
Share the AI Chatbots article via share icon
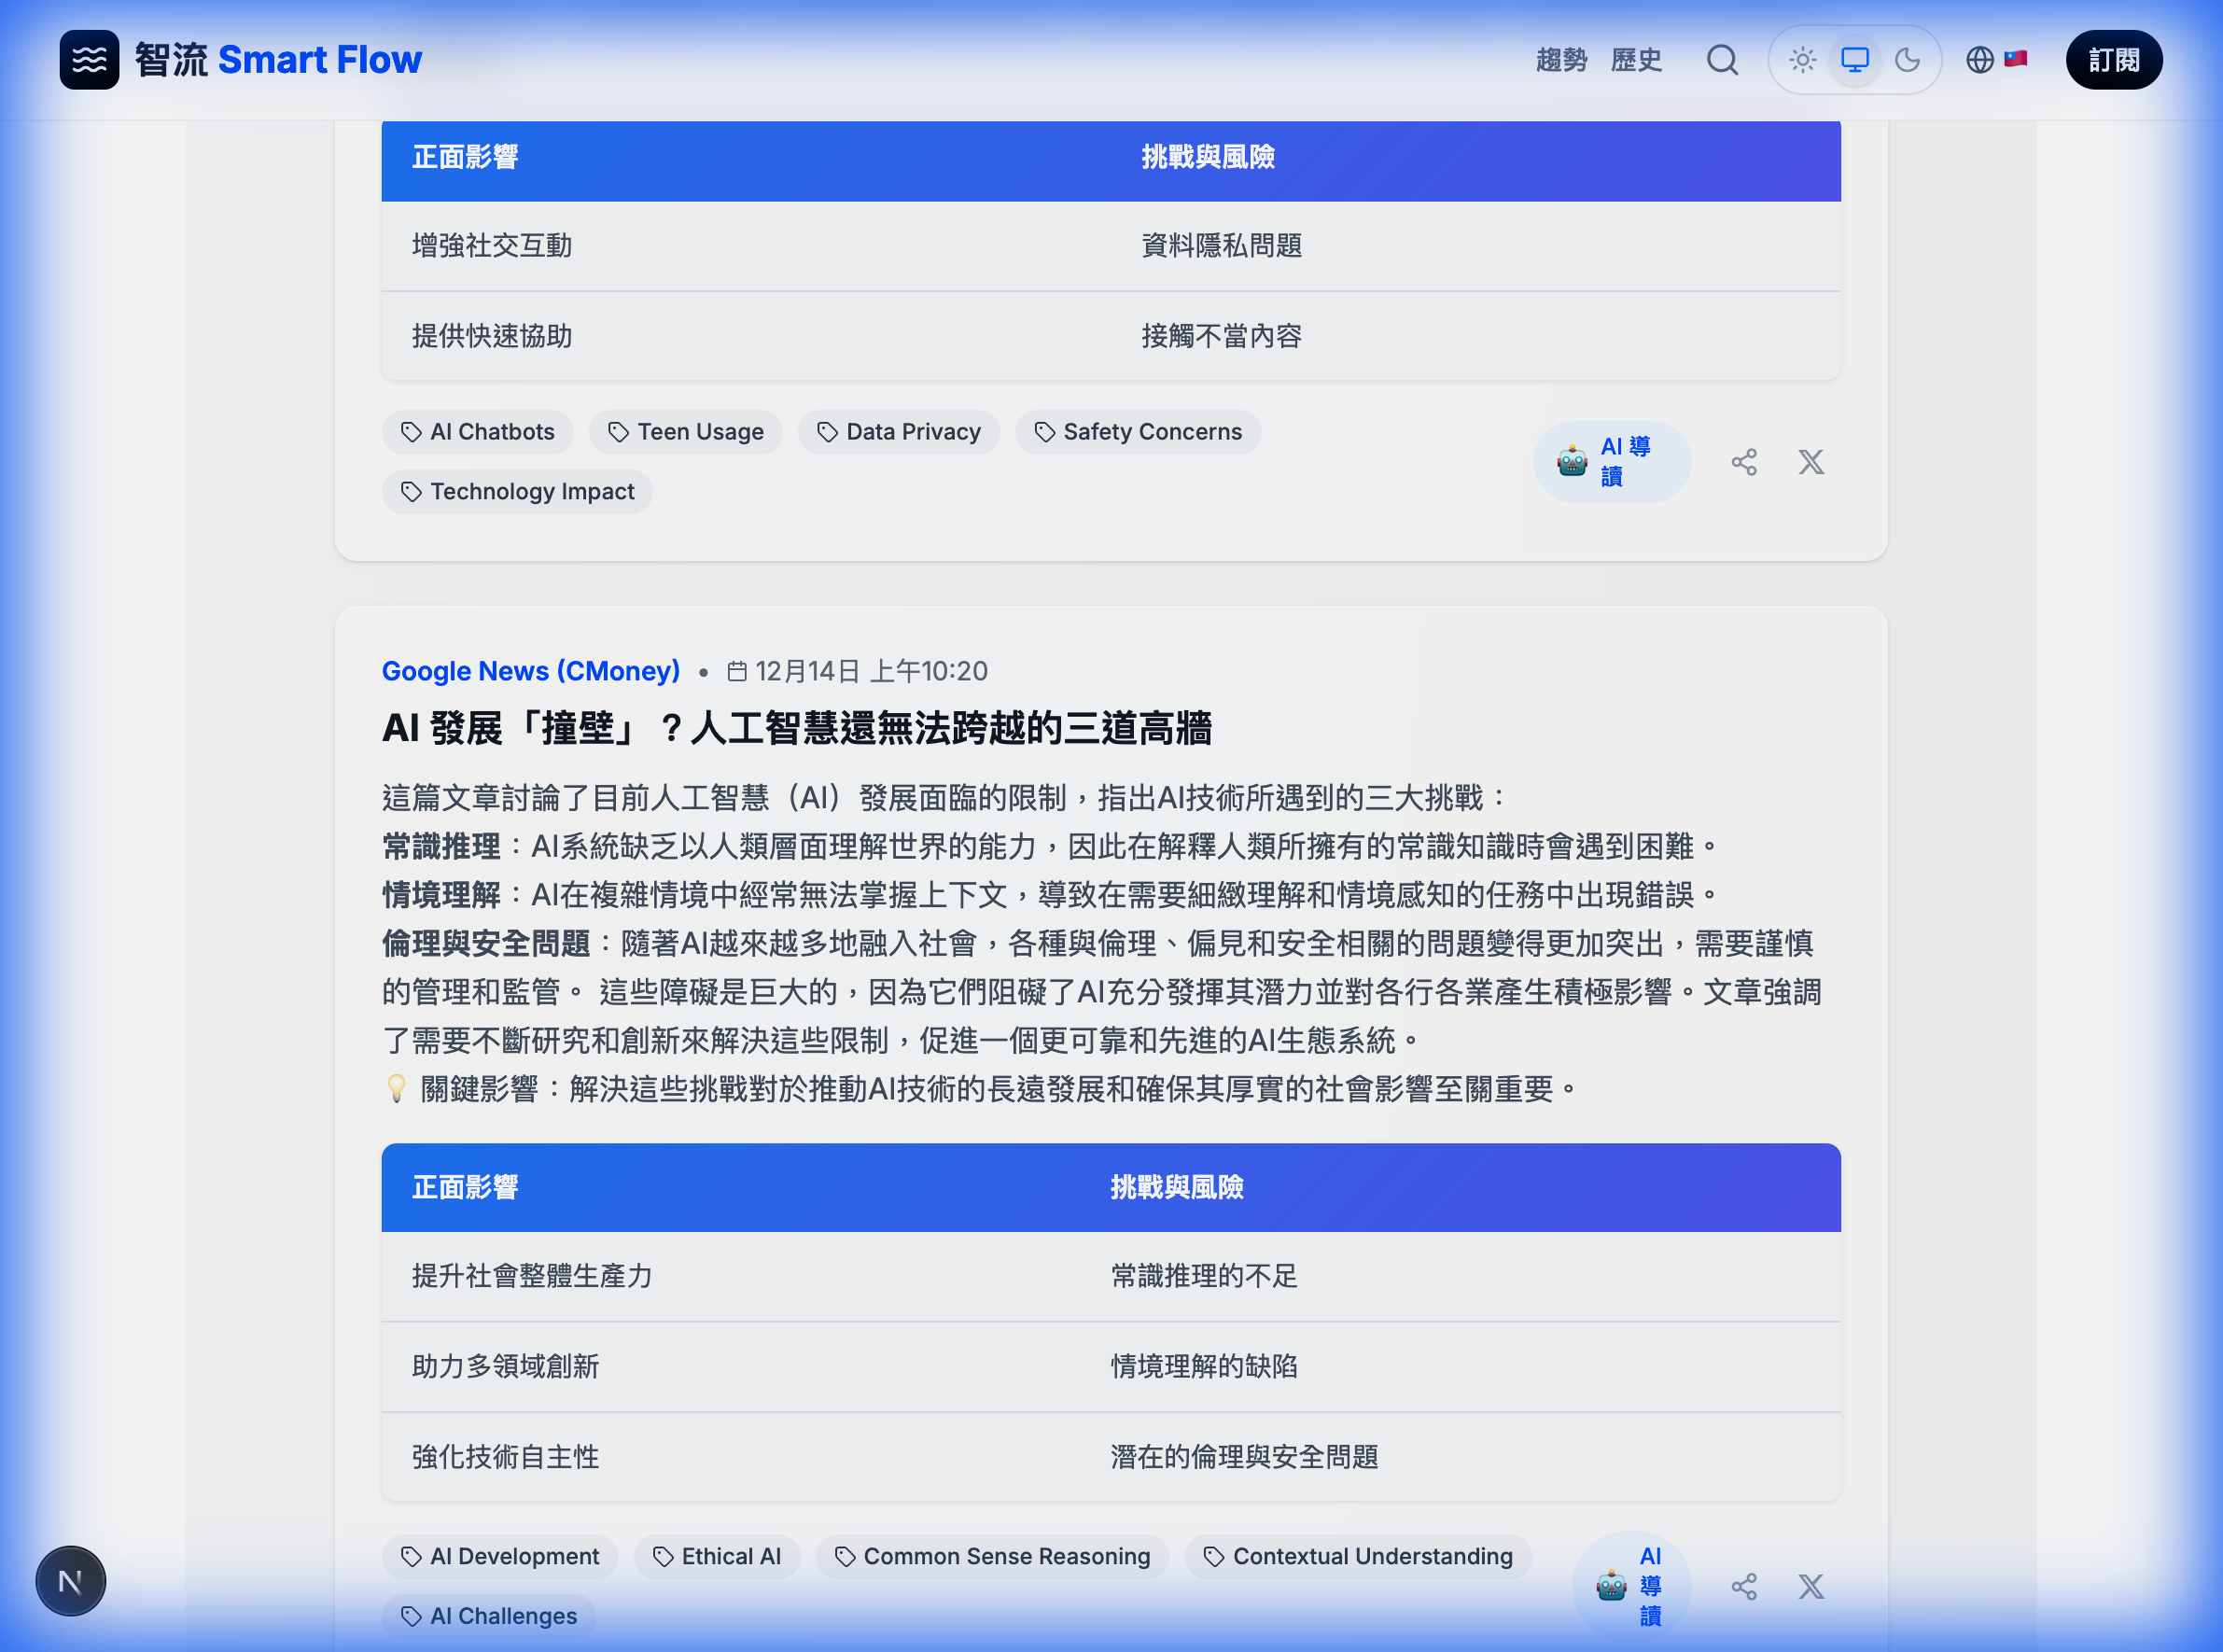point(1744,462)
